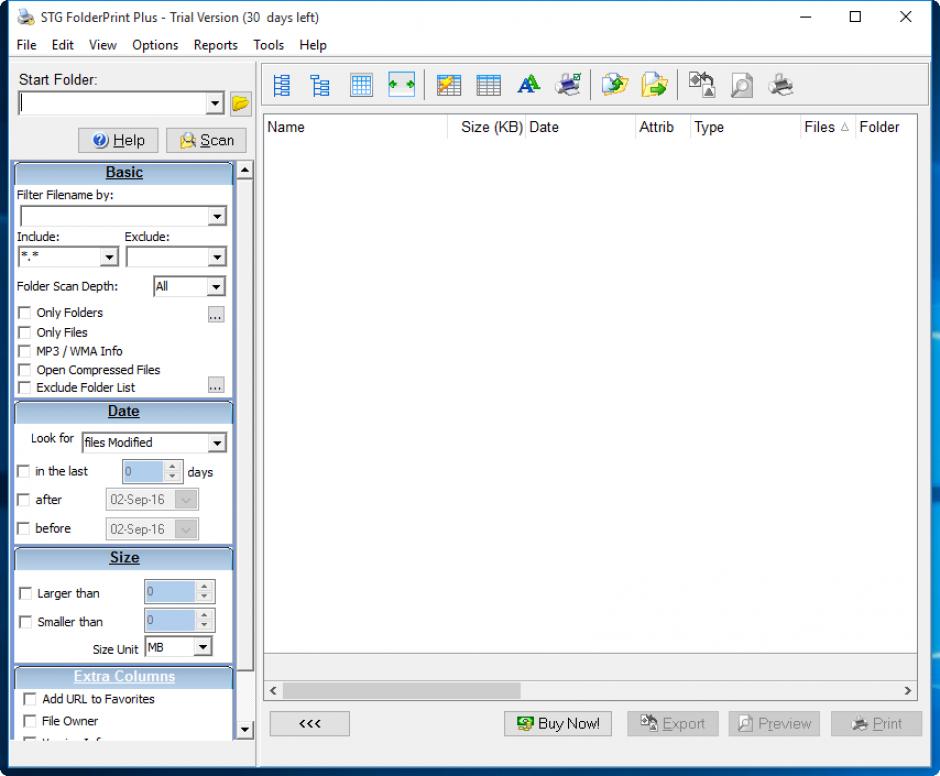940x776 pixels.
Task: Open the Look for files Modified dropdown
Action: (x=216, y=443)
